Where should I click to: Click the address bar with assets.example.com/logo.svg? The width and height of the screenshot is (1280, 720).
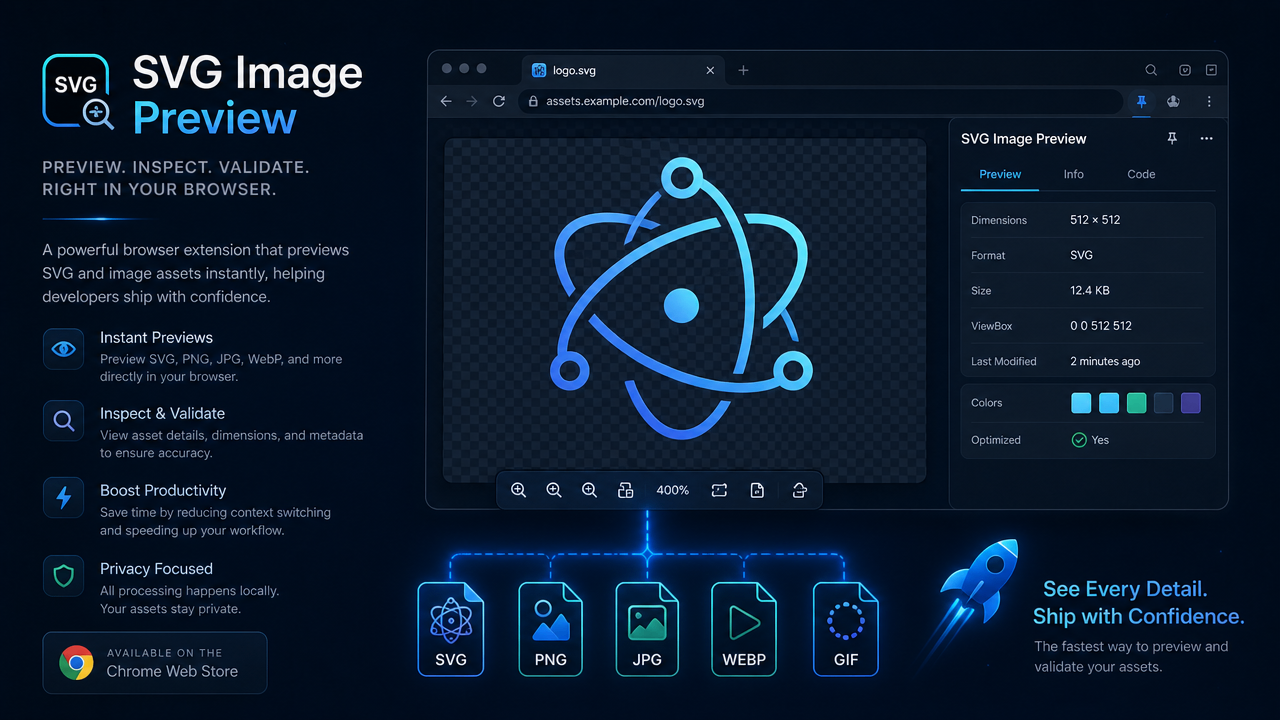pos(820,101)
